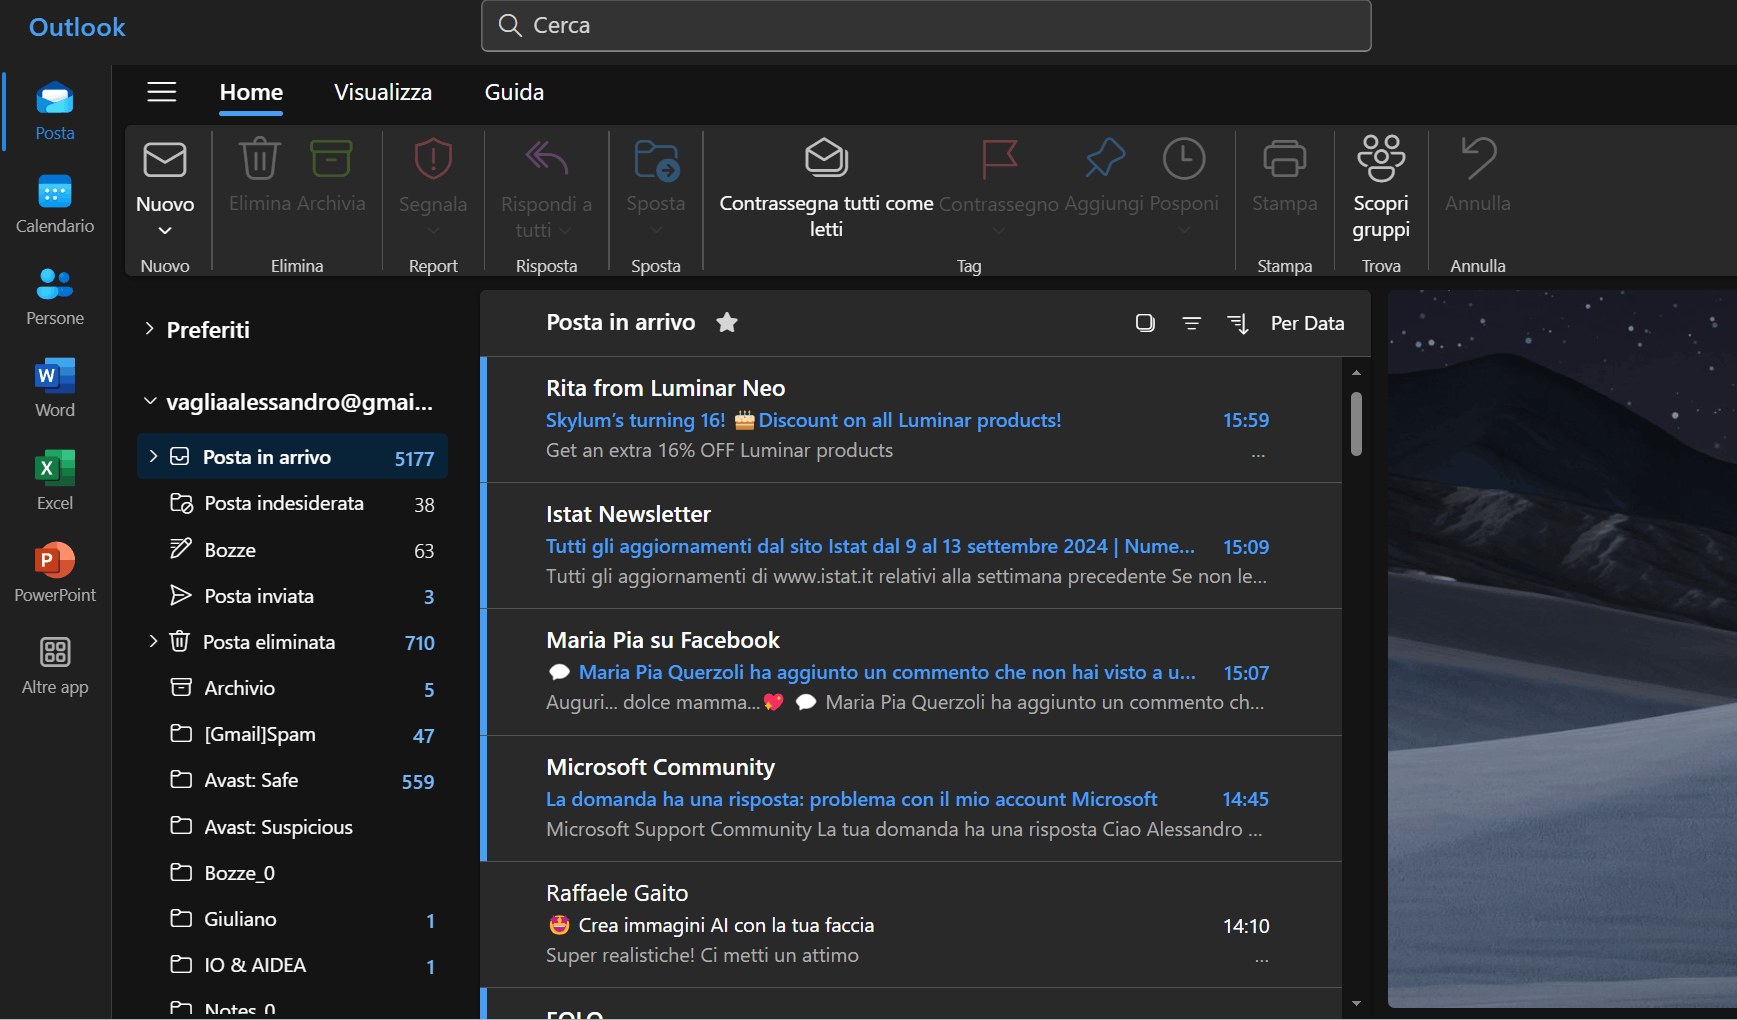Image resolution: width=1737 pixels, height=1020 pixels.
Task: Select the Avast: Suspicious folder
Action: point(292,827)
